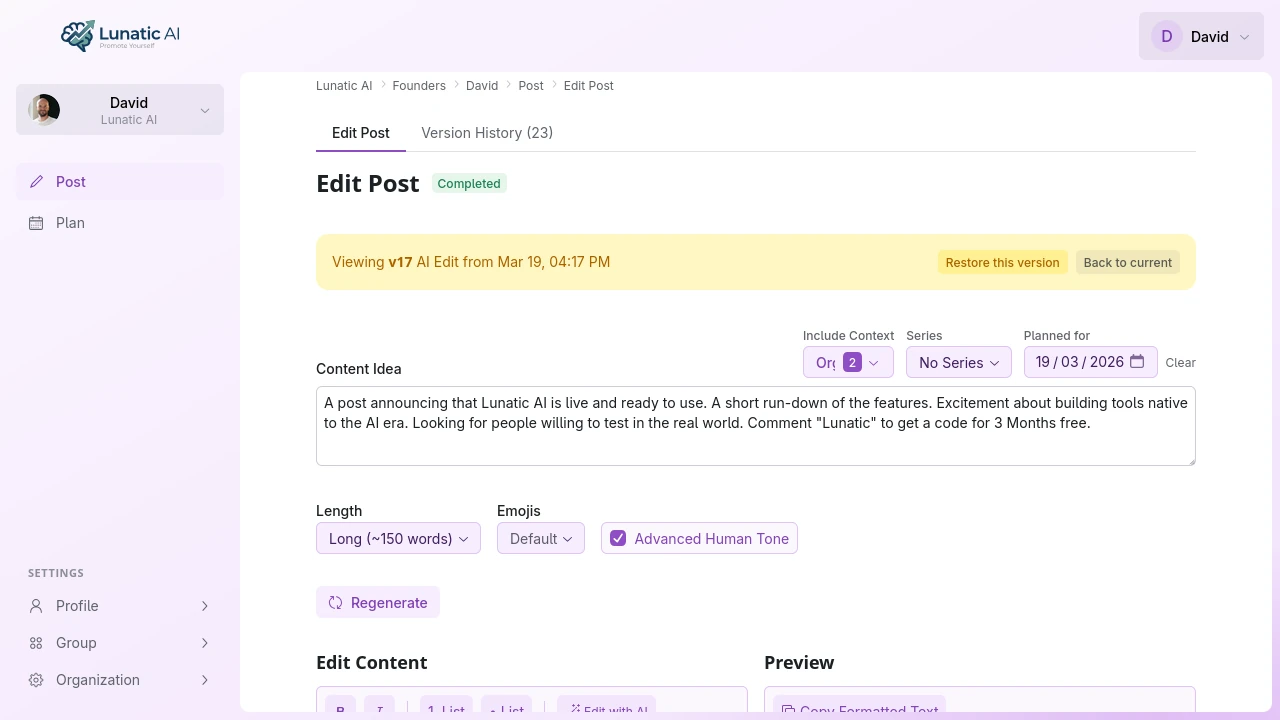Image resolution: width=1280 pixels, height=720 pixels.
Task: Click the context count badge 2
Action: [x=852, y=362]
